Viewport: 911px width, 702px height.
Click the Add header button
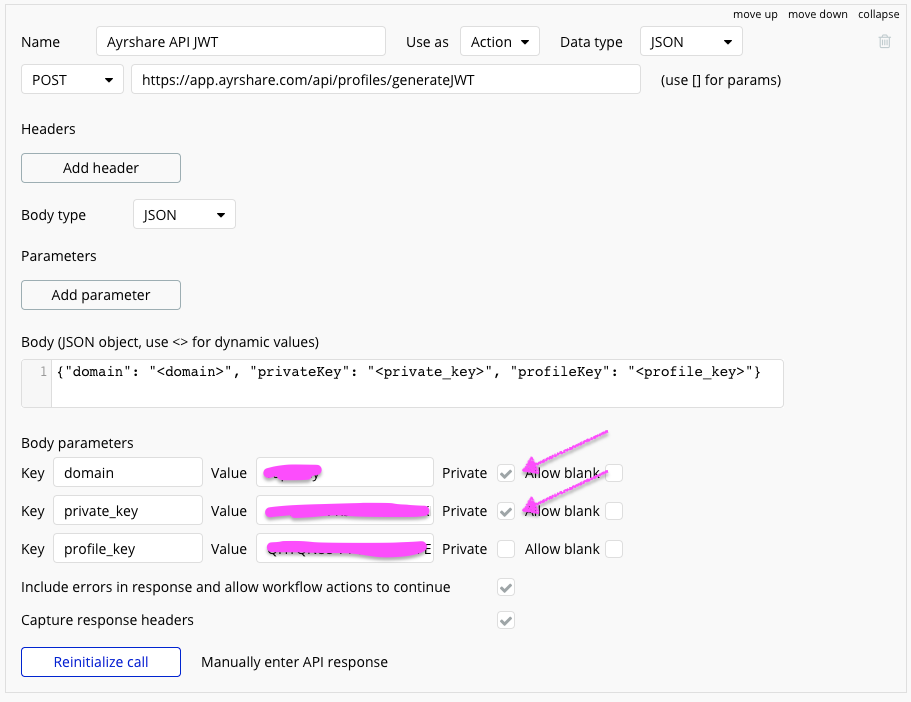[x=101, y=168]
